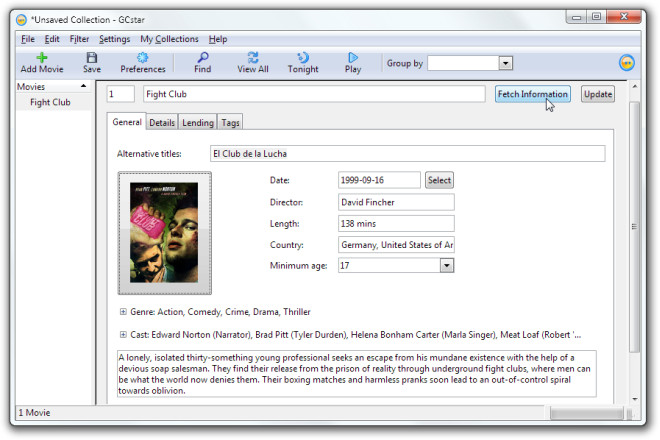Click the Country field
The image size is (660, 440).
point(396,245)
